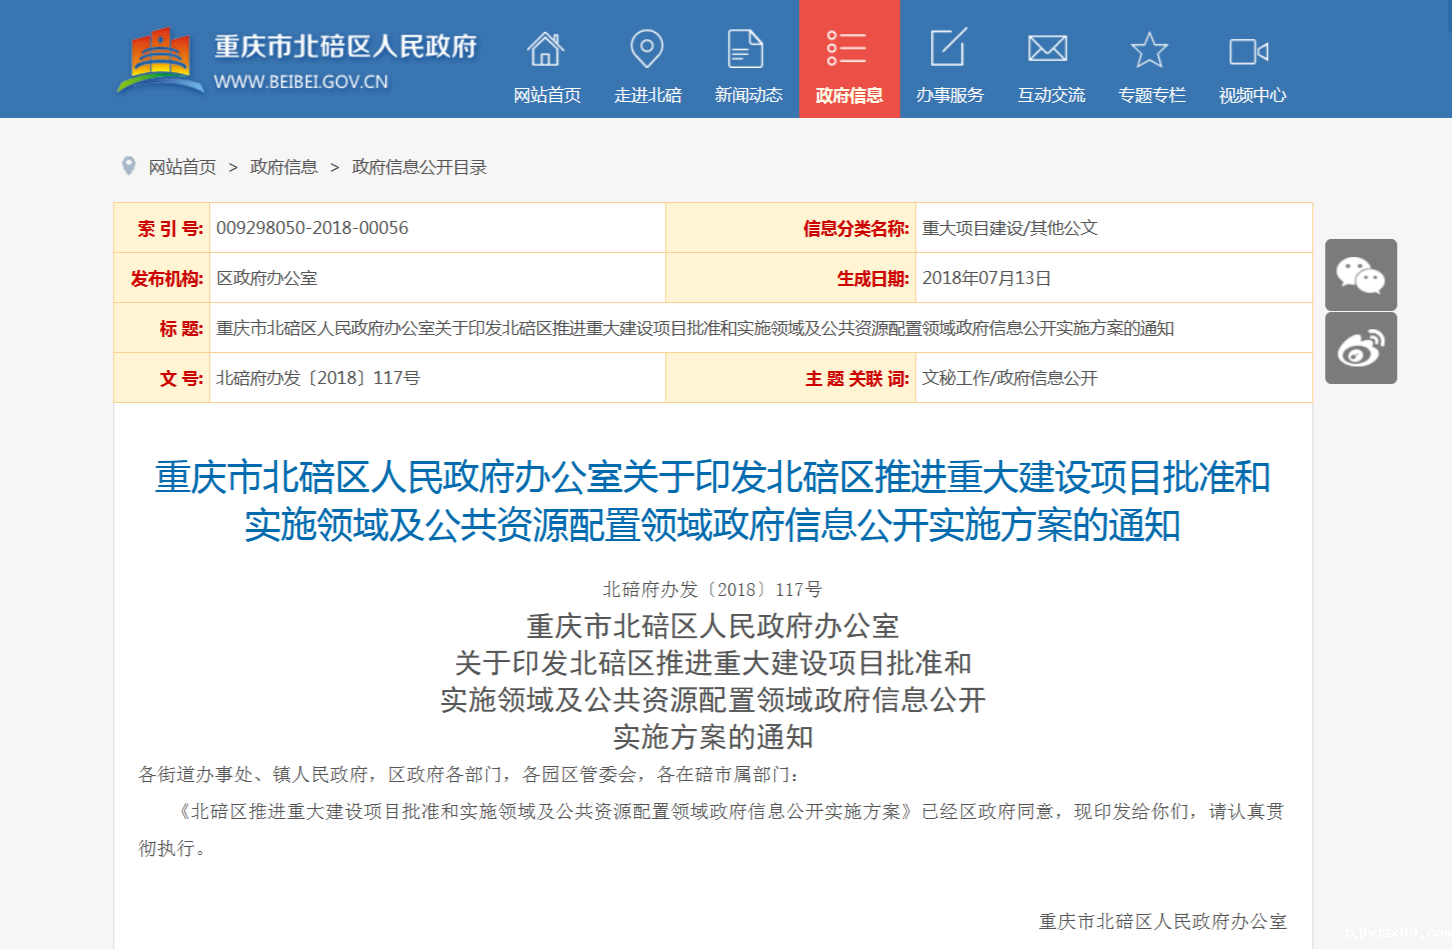The image size is (1452, 949).
Task: Open the video camera icon for 视频中心
Action: point(1249,51)
